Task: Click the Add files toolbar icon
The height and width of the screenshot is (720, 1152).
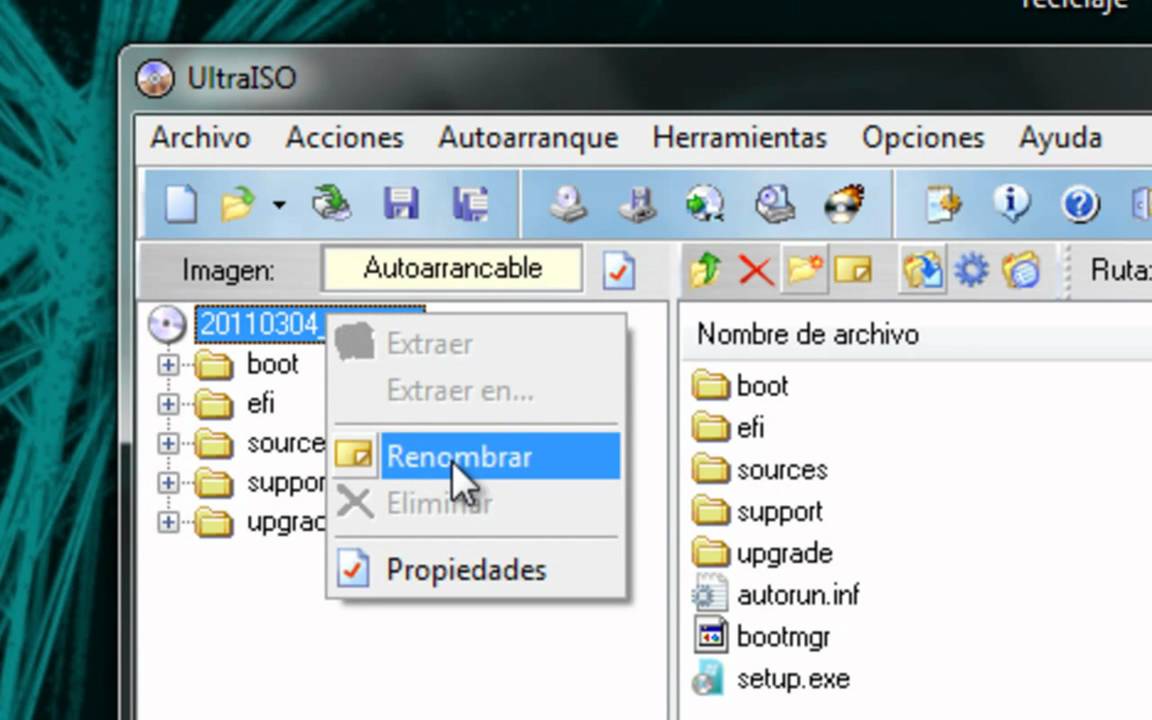Action: point(943,204)
